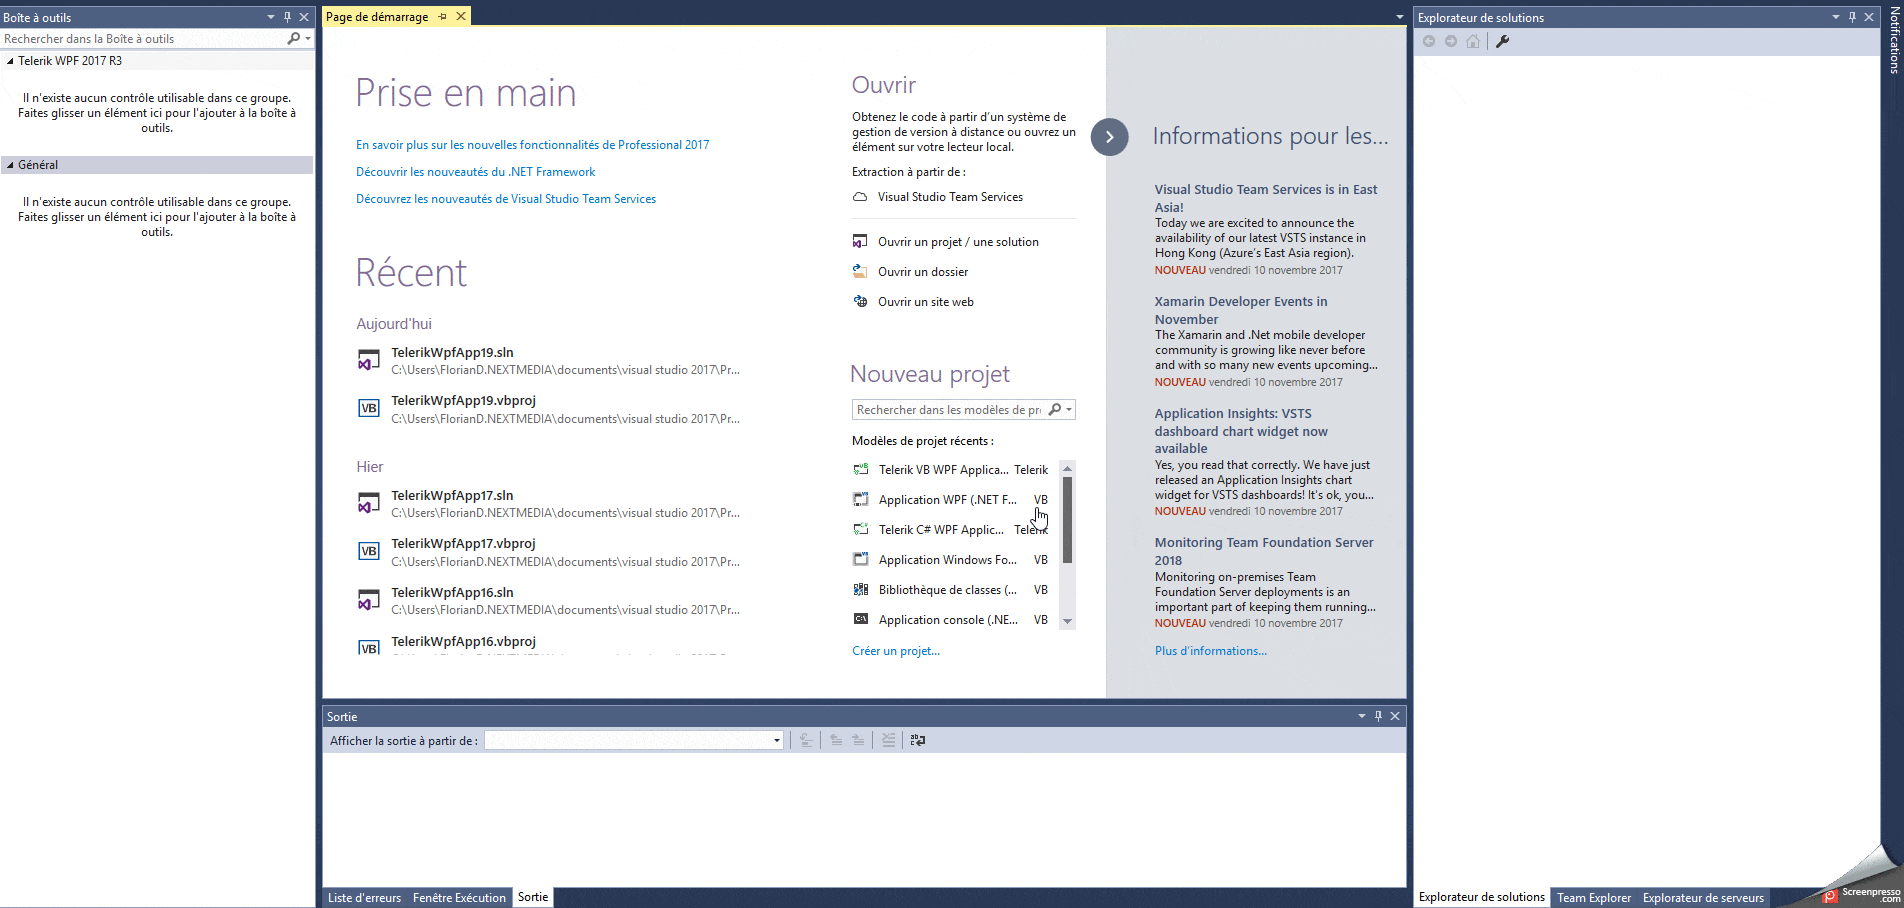1904x908 pixels.
Task: Switch to the Team Explorer tab
Action: coord(1594,897)
